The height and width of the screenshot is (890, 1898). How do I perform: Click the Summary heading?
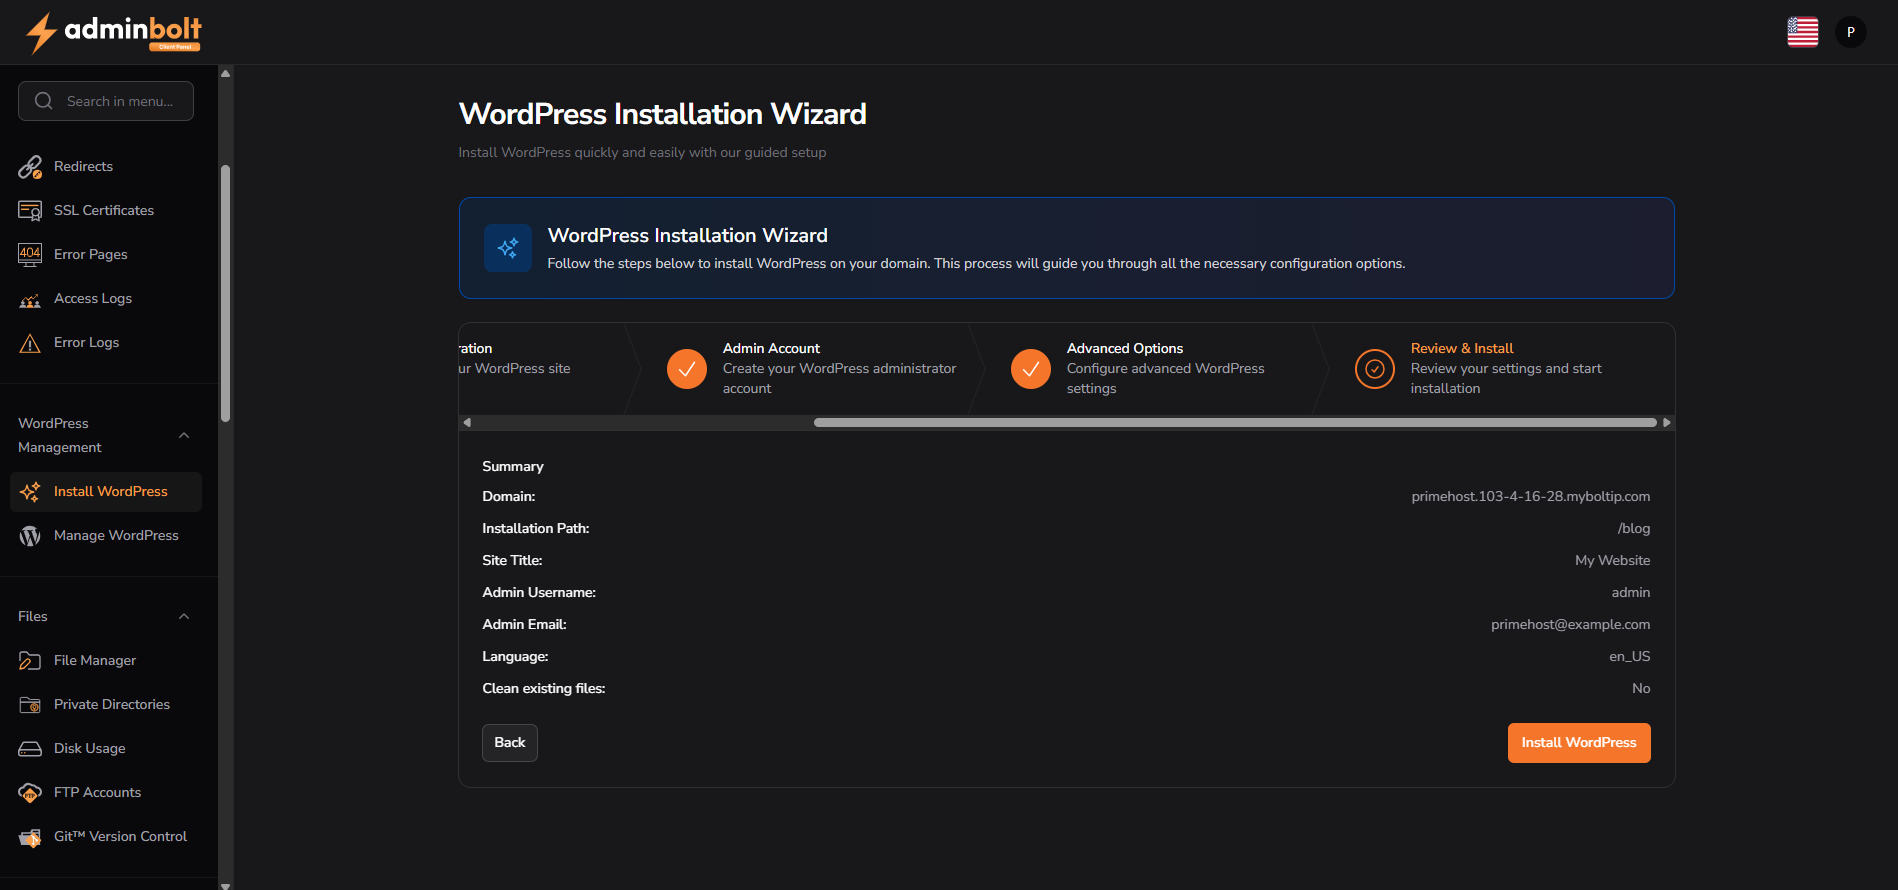click(x=513, y=467)
